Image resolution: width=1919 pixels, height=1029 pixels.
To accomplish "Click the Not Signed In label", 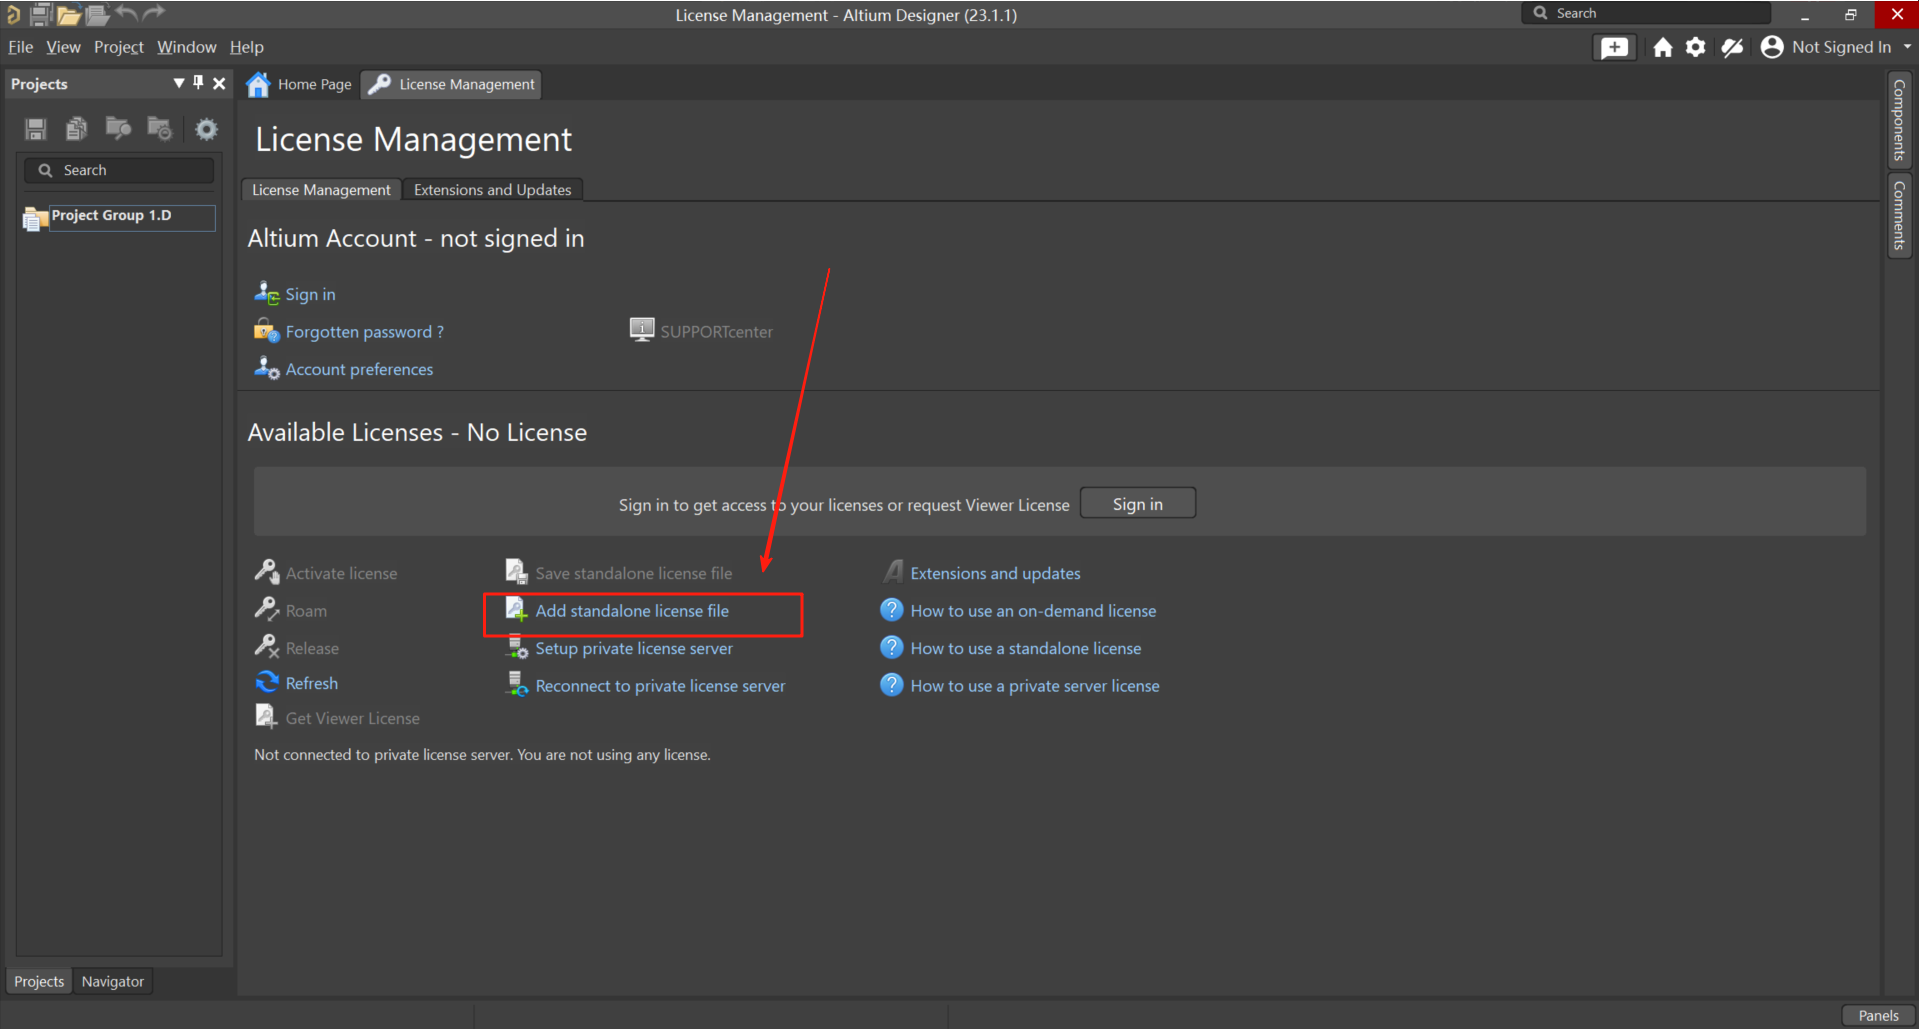I will pyautogui.click(x=1841, y=47).
